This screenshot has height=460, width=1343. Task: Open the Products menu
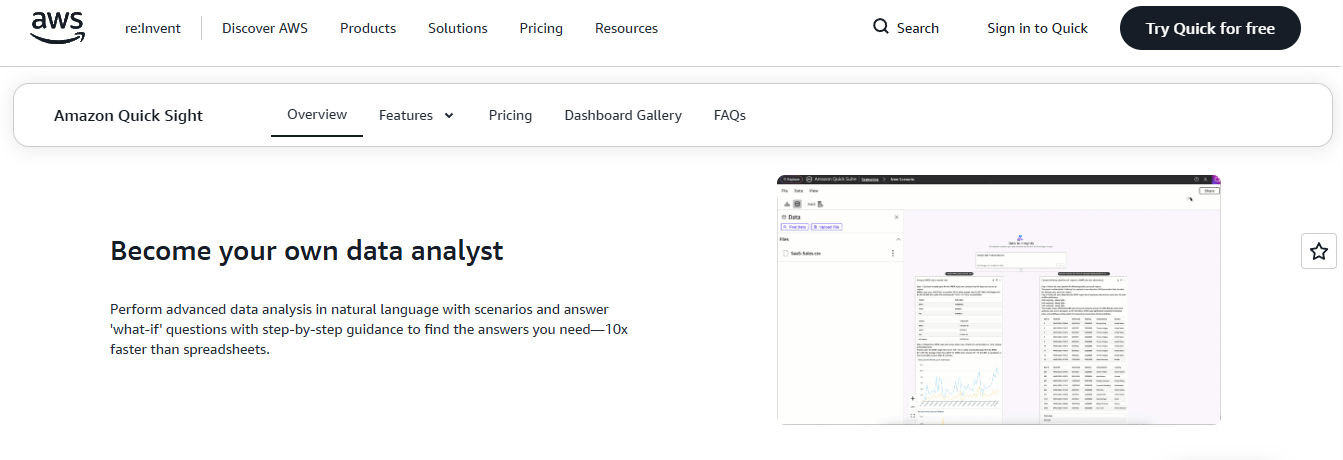[x=368, y=28]
